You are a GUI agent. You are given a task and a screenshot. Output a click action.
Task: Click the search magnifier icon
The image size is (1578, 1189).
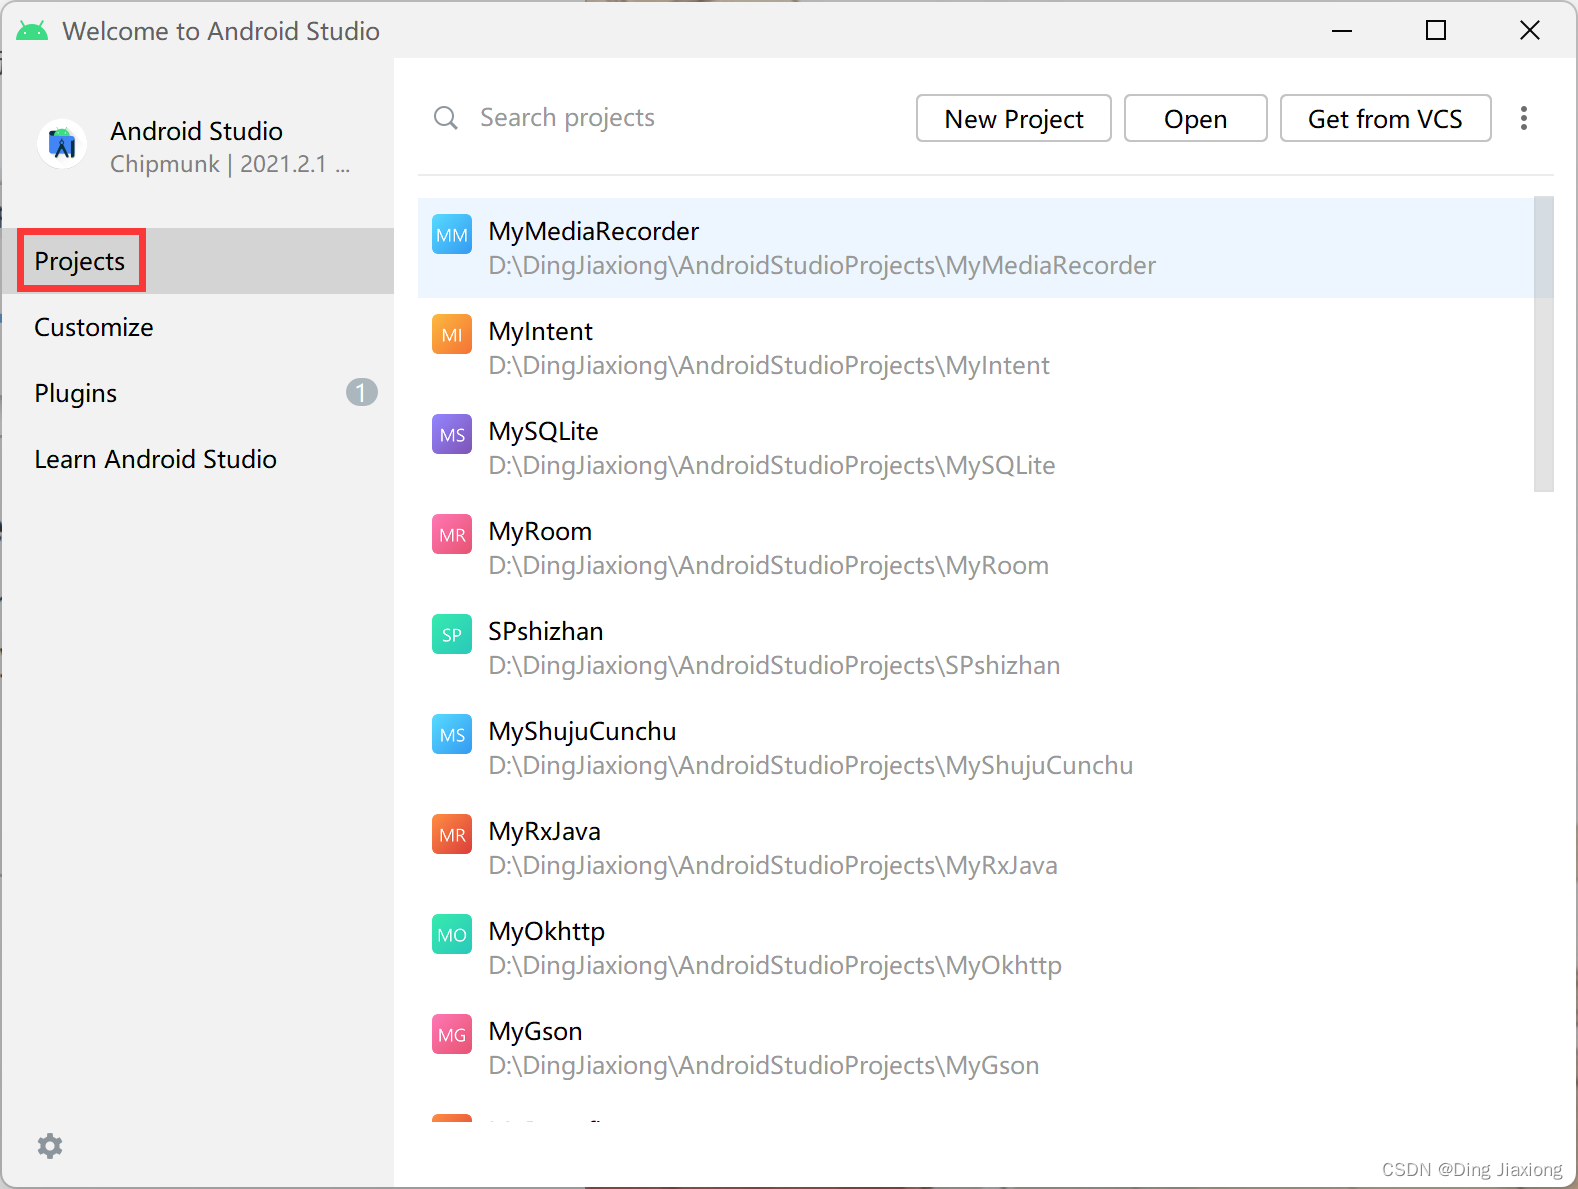click(445, 118)
